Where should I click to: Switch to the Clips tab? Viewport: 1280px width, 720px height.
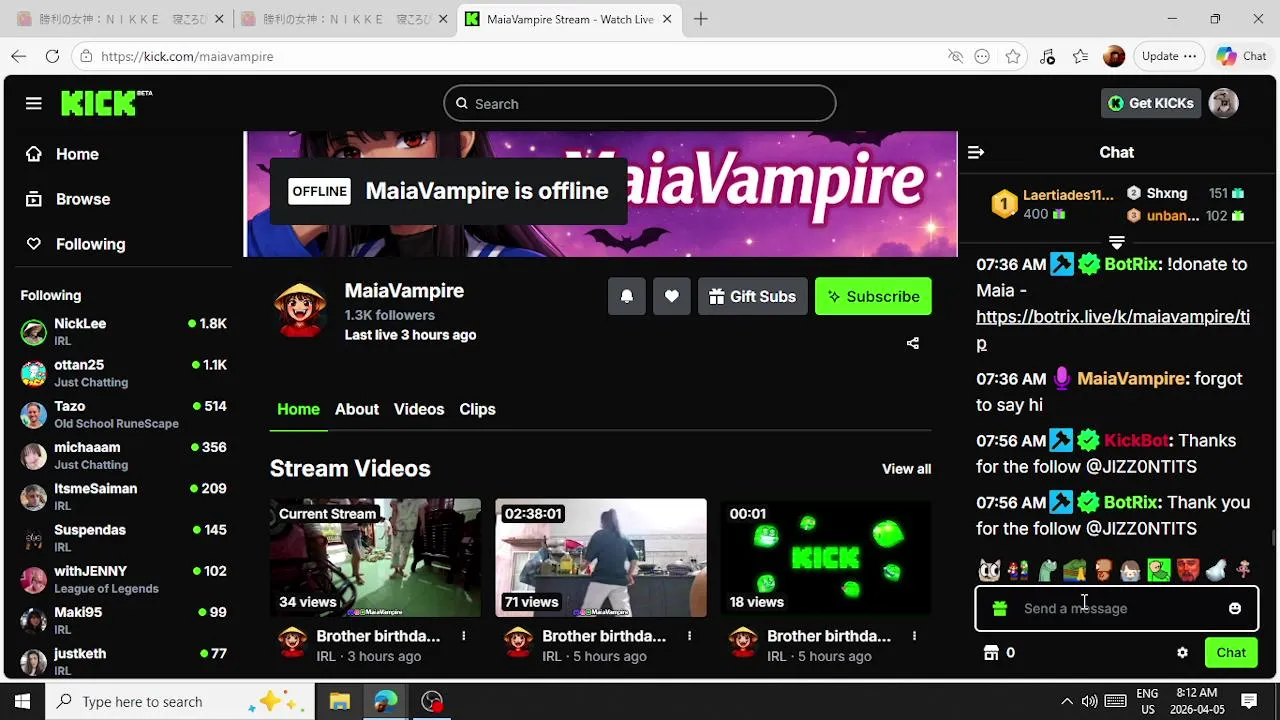[x=477, y=409]
